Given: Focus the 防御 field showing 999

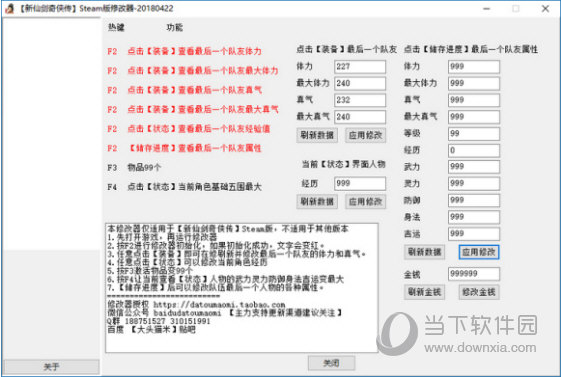Looking at the screenshot, I should [x=474, y=200].
